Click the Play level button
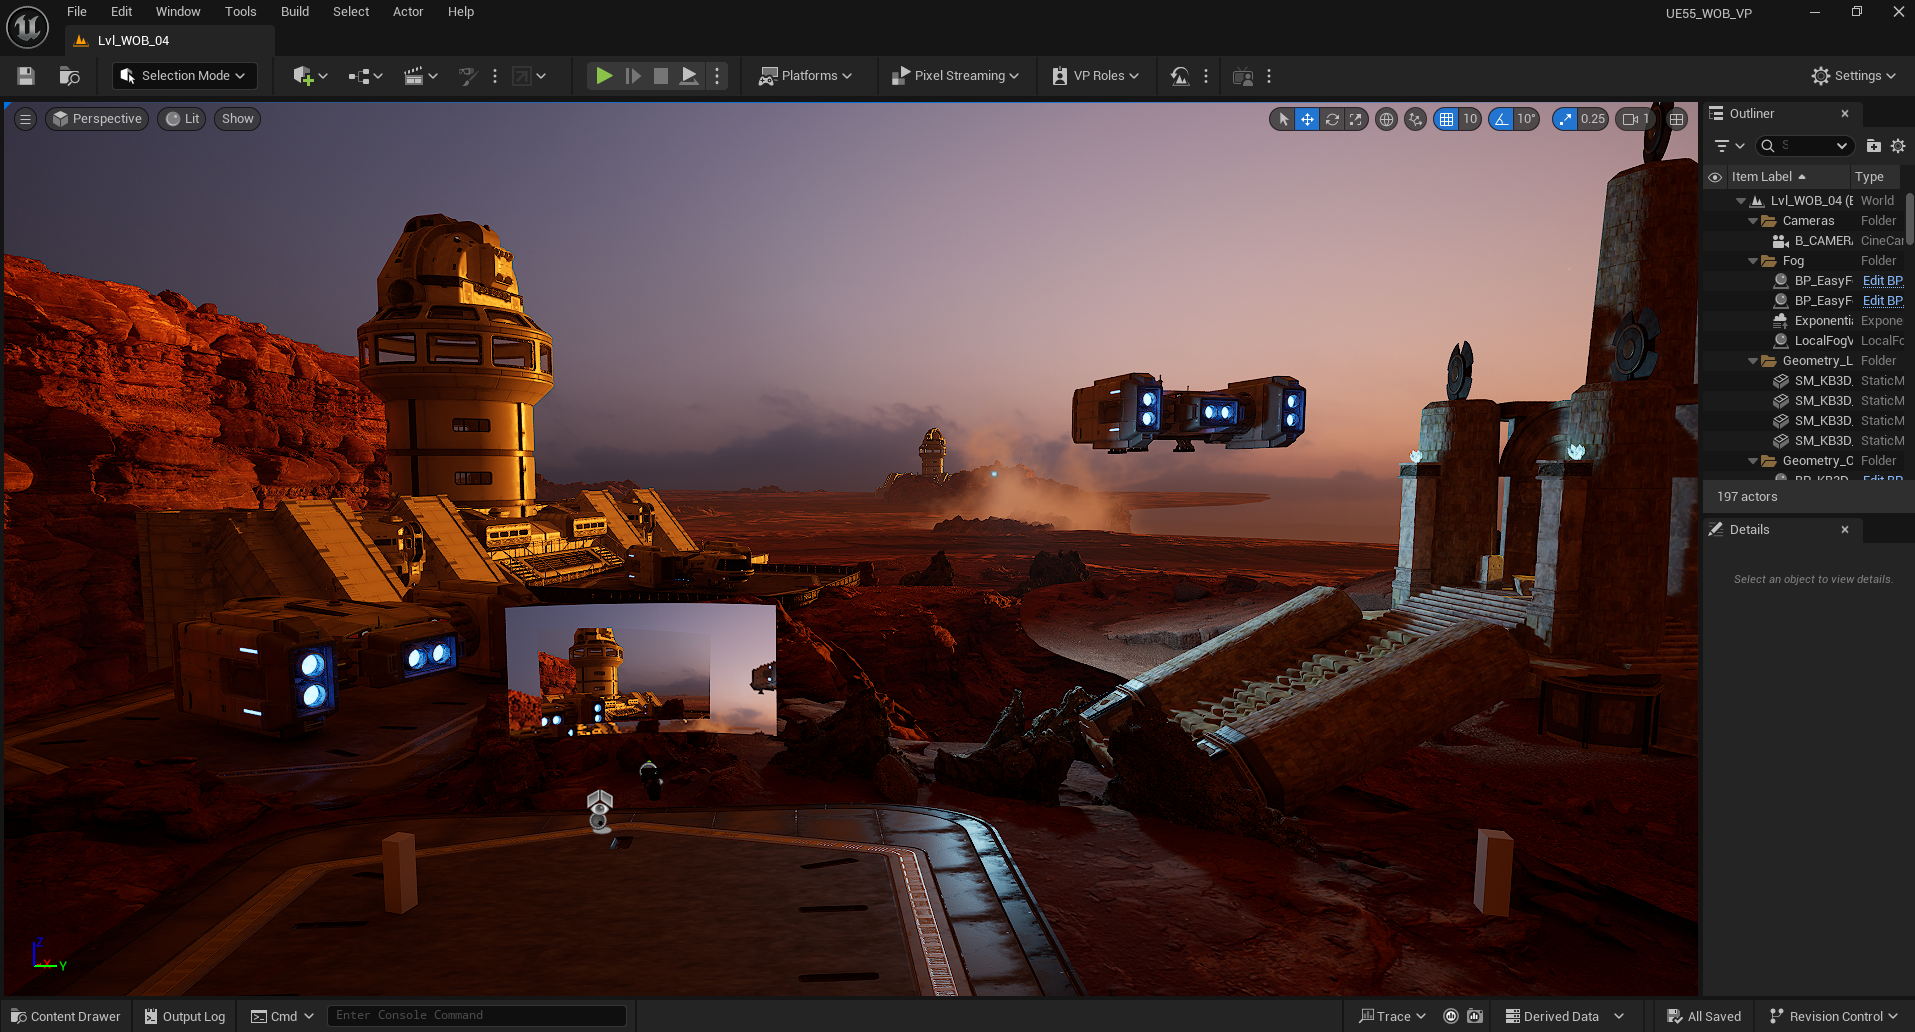 pos(604,76)
